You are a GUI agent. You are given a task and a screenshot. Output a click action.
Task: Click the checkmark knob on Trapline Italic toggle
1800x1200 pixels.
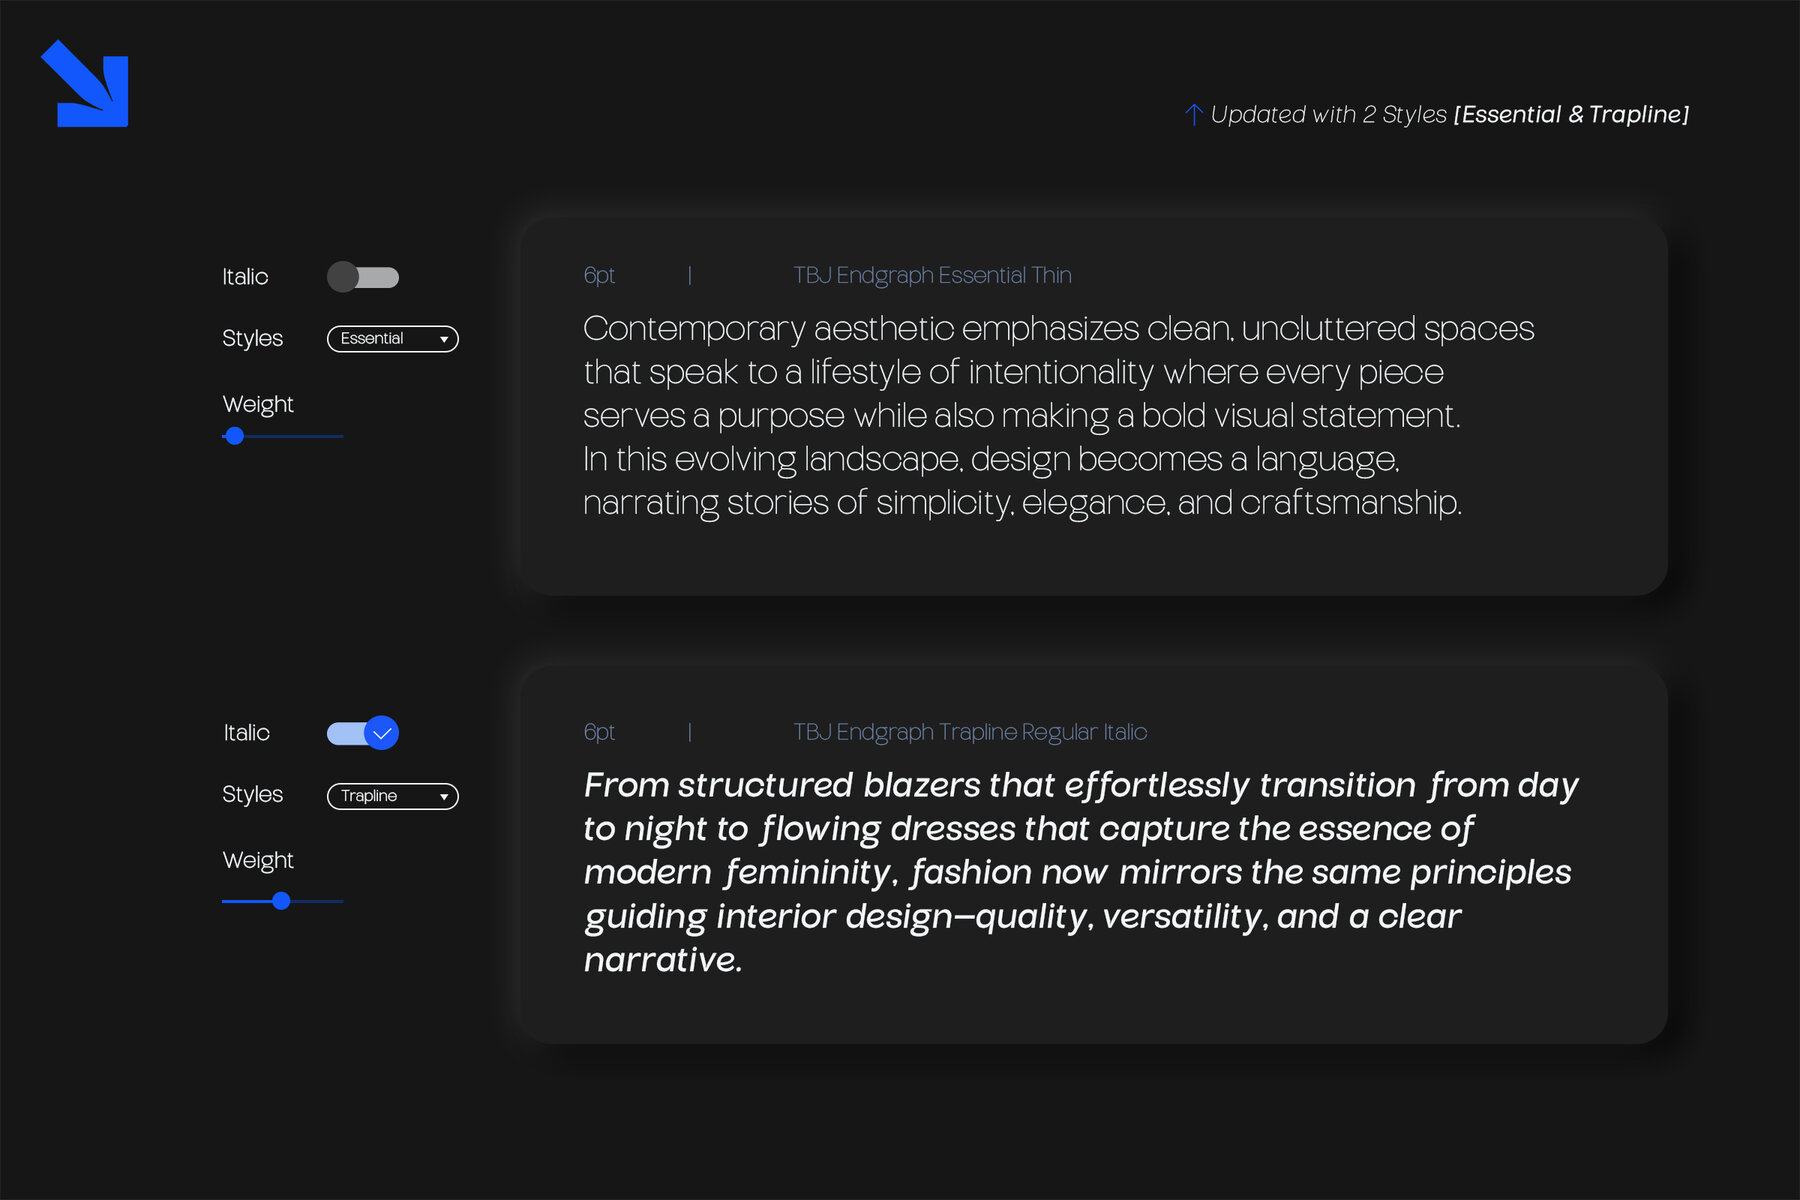[x=382, y=733]
